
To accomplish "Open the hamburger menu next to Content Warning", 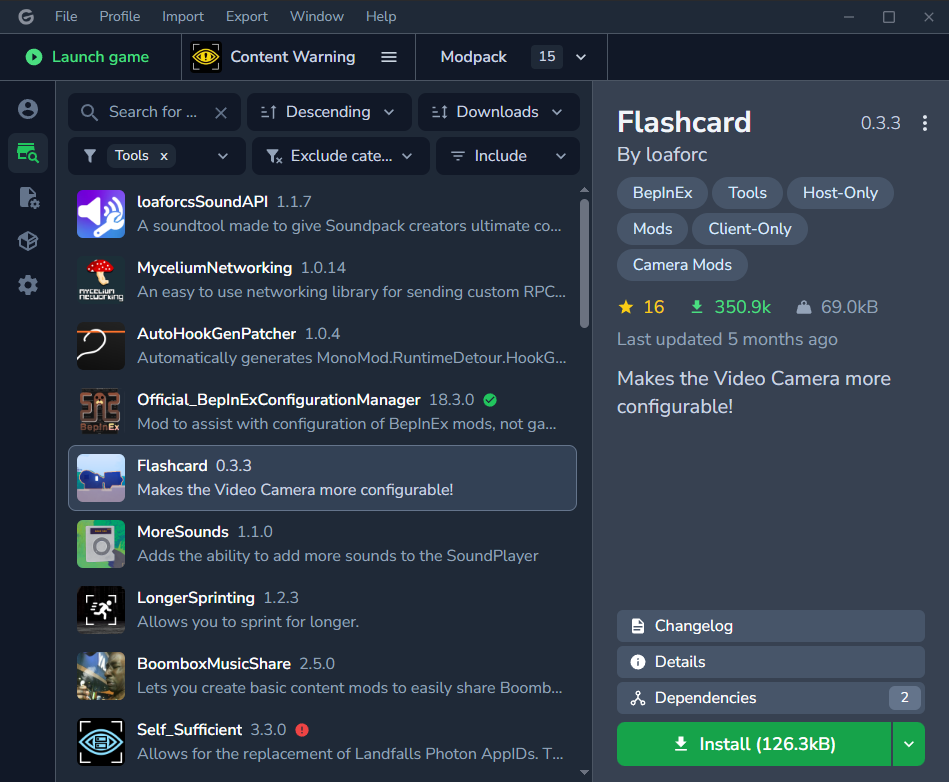I will (x=389, y=57).
